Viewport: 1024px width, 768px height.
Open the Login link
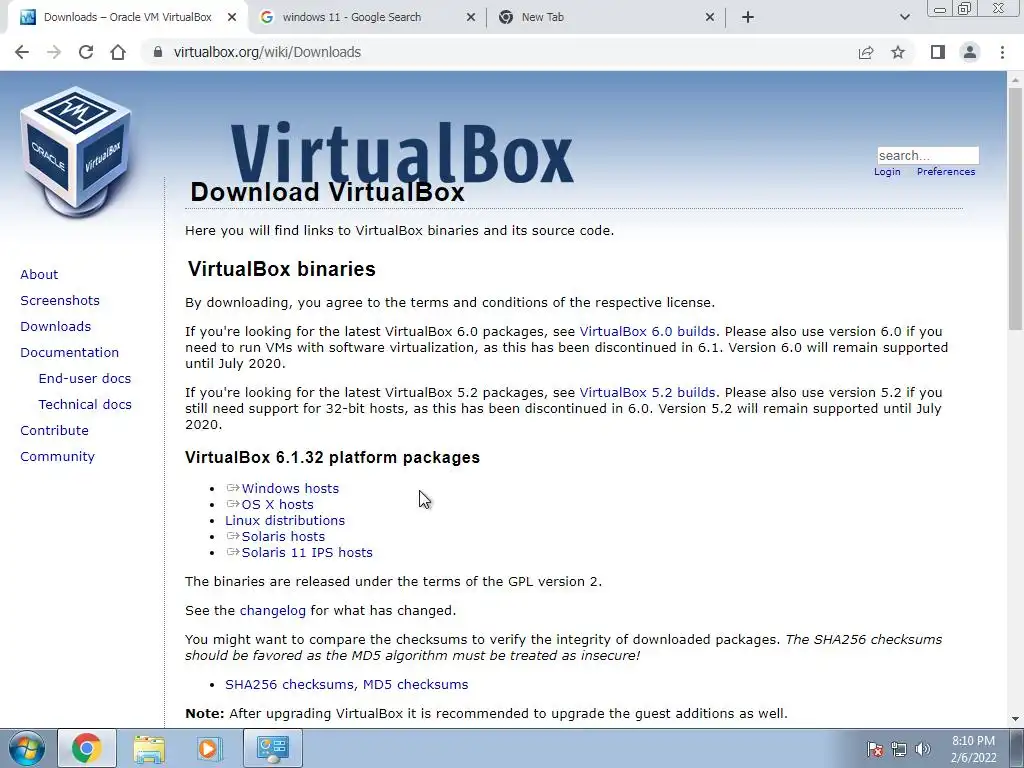pyautogui.click(x=887, y=172)
